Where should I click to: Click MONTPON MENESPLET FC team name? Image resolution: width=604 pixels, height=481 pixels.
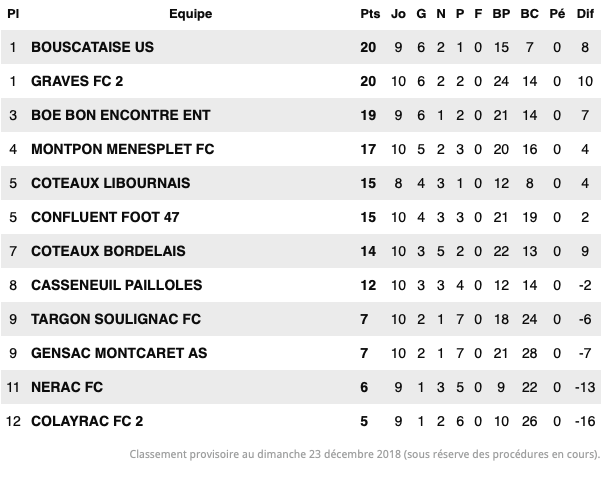[122, 149]
